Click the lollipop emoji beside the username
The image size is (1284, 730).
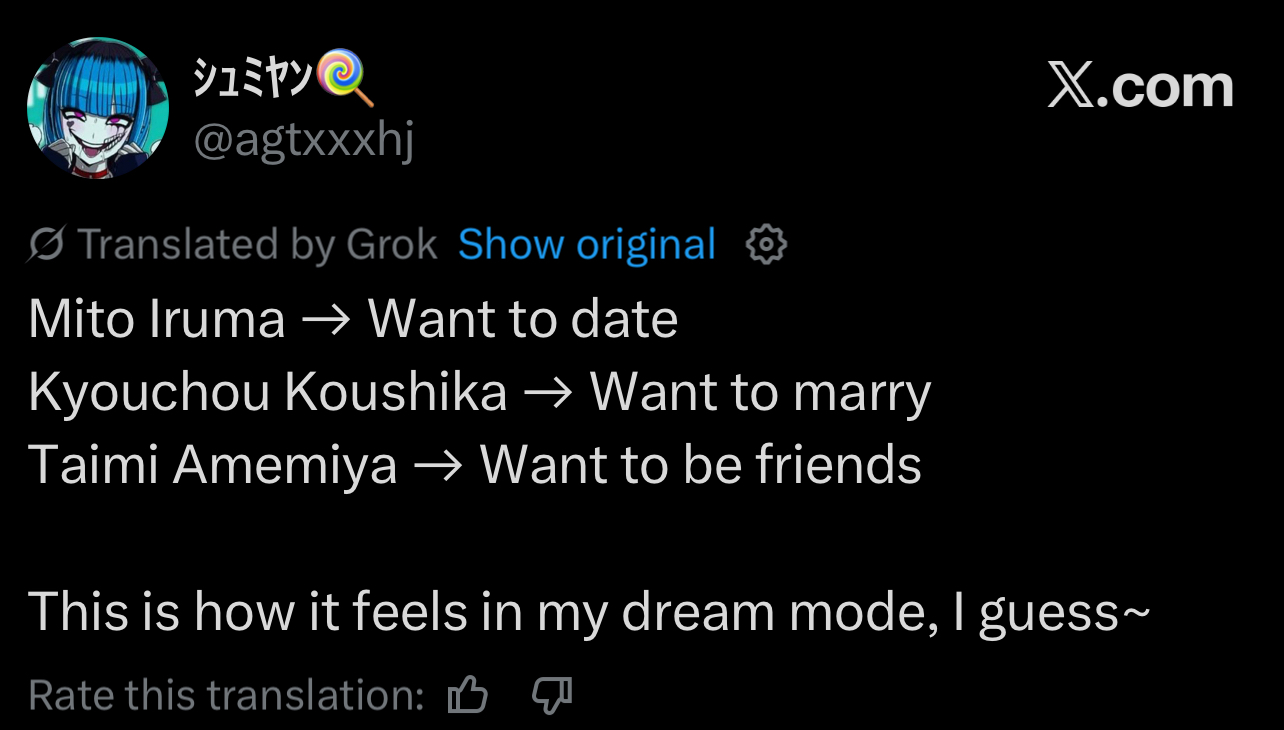coord(345,81)
